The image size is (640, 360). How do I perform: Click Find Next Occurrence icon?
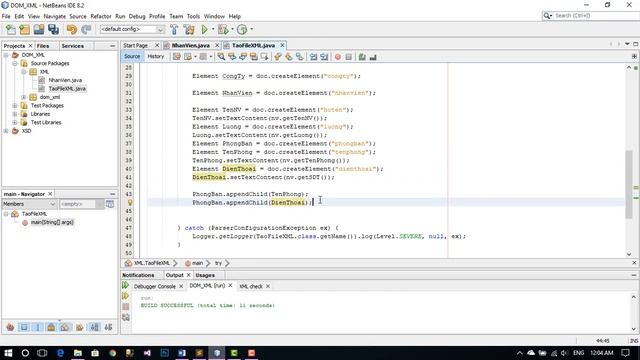tap(243, 57)
